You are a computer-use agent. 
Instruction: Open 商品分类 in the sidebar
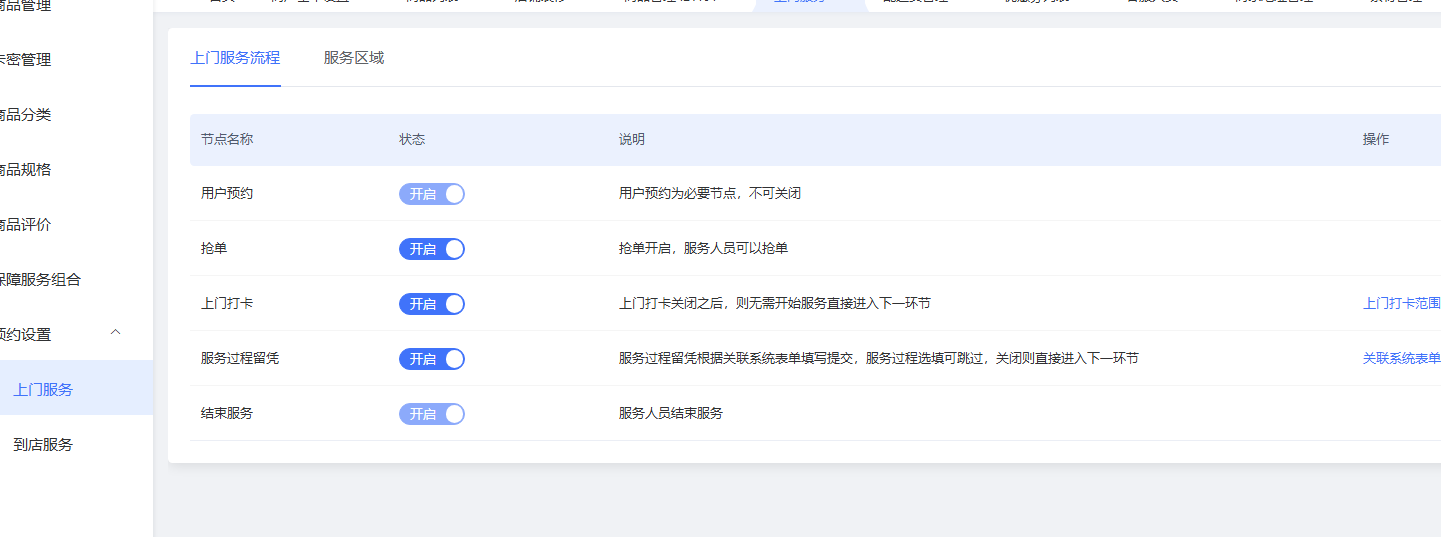pos(26,115)
